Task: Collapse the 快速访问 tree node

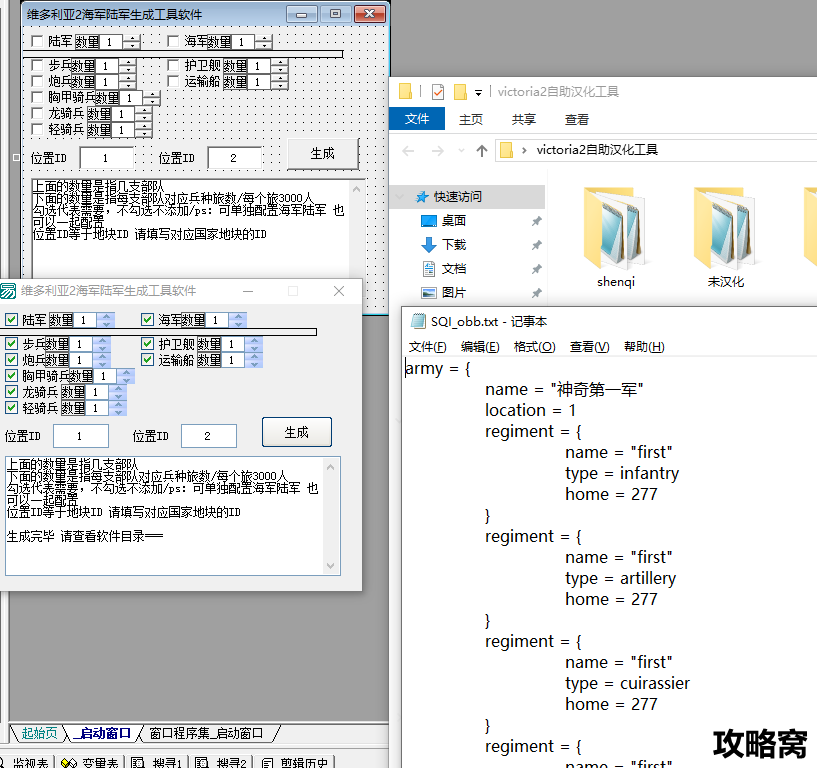Action: 400,197
